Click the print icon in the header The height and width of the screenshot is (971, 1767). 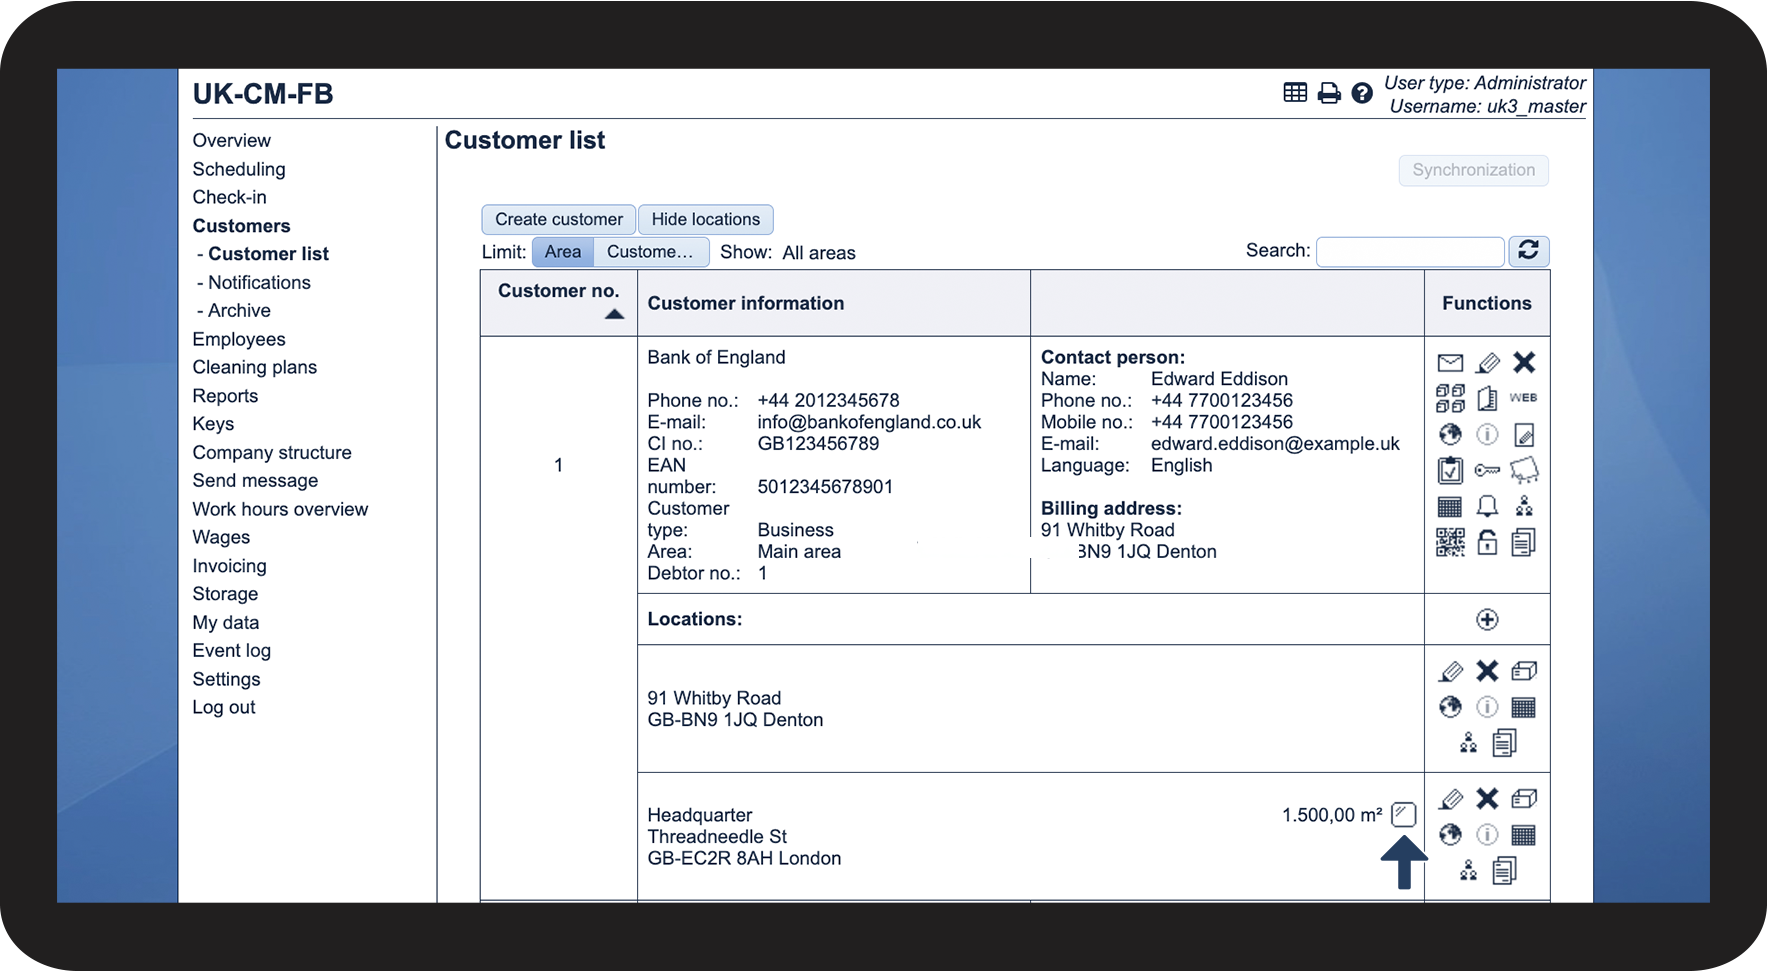click(1329, 93)
